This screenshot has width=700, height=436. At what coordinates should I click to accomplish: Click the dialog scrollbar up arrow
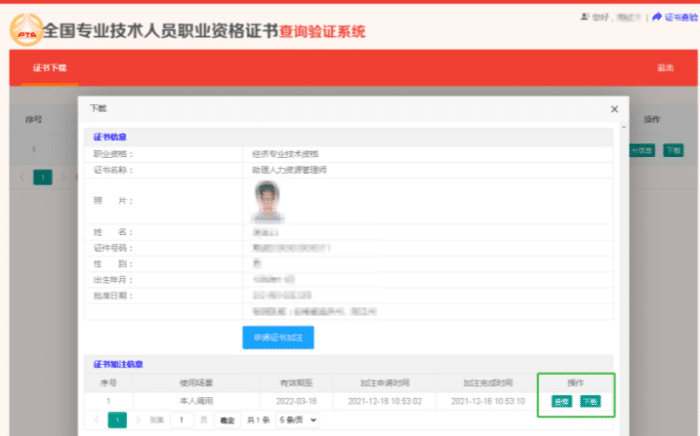click(x=624, y=127)
